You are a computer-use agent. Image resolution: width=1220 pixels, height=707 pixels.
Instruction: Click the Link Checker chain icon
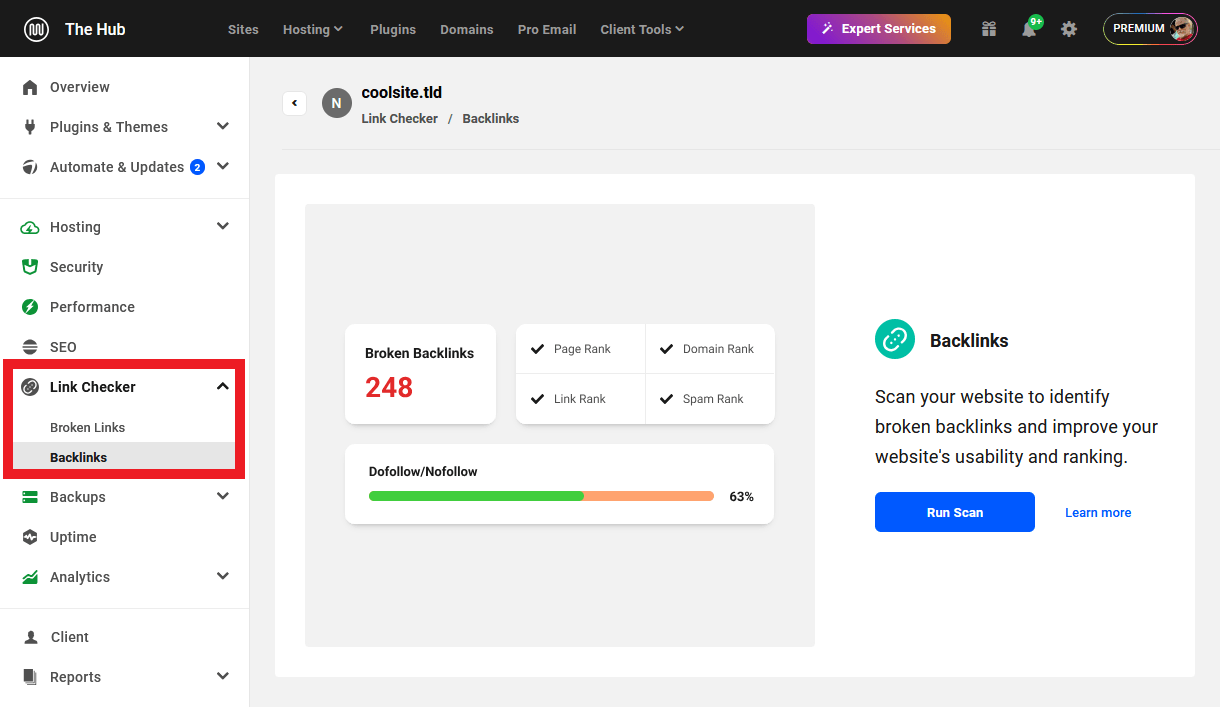[30, 387]
